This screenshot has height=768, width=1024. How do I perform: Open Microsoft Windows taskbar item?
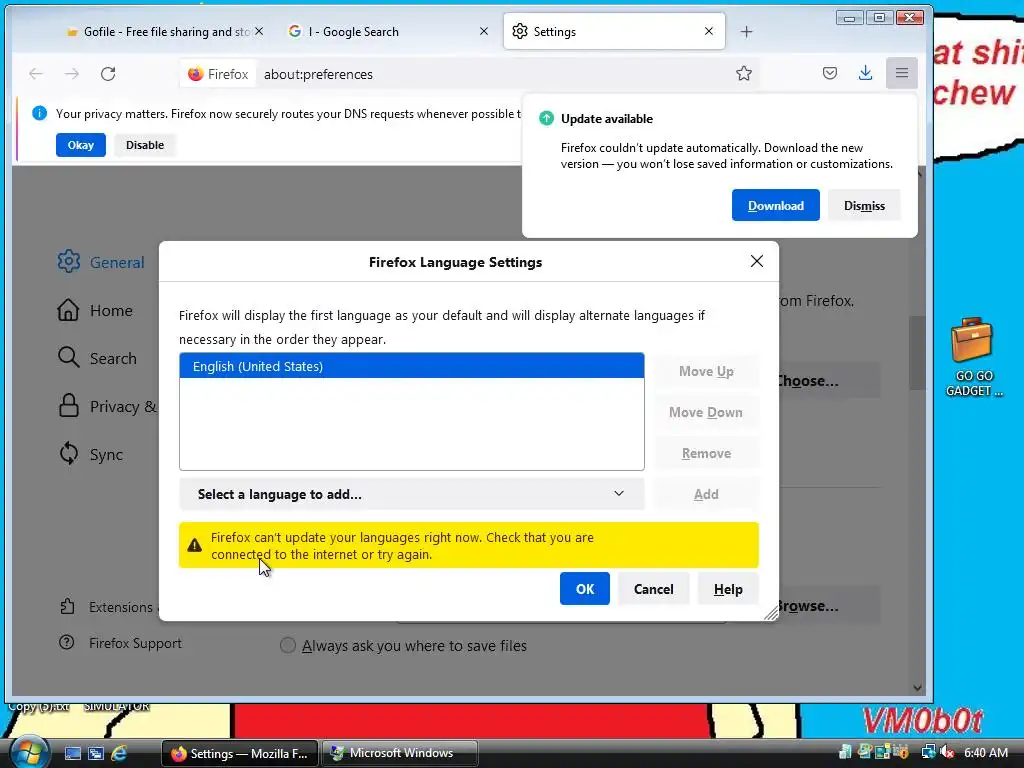point(400,753)
